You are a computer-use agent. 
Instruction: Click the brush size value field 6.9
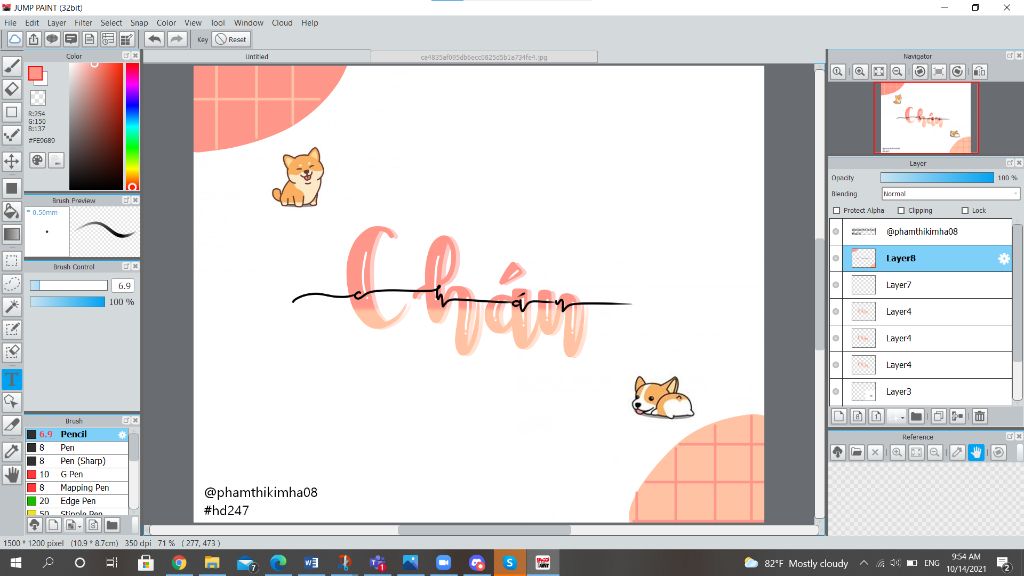pyautogui.click(x=124, y=285)
